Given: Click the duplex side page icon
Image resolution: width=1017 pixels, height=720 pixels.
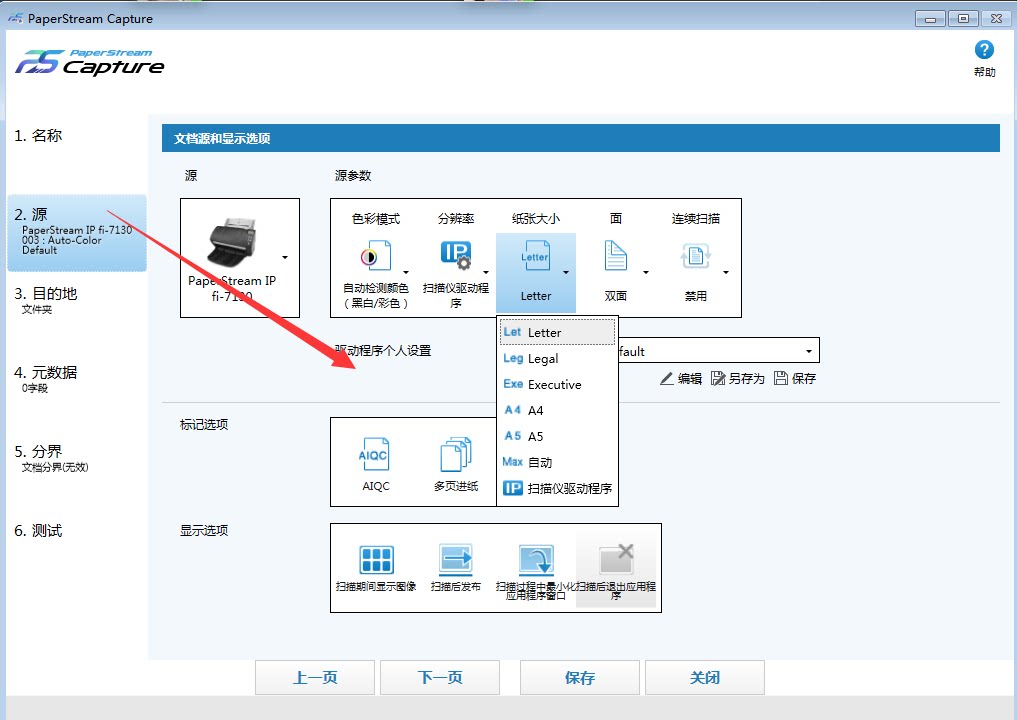Looking at the screenshot, I should (x=616, y=256).
